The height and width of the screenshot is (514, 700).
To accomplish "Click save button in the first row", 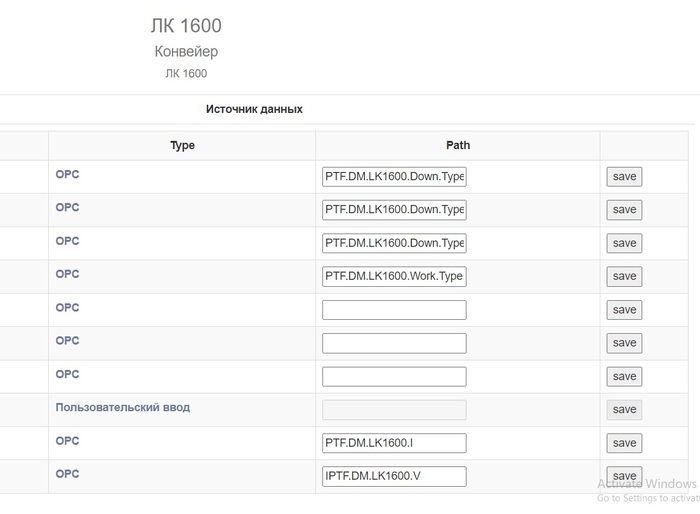I will (624, 177).
